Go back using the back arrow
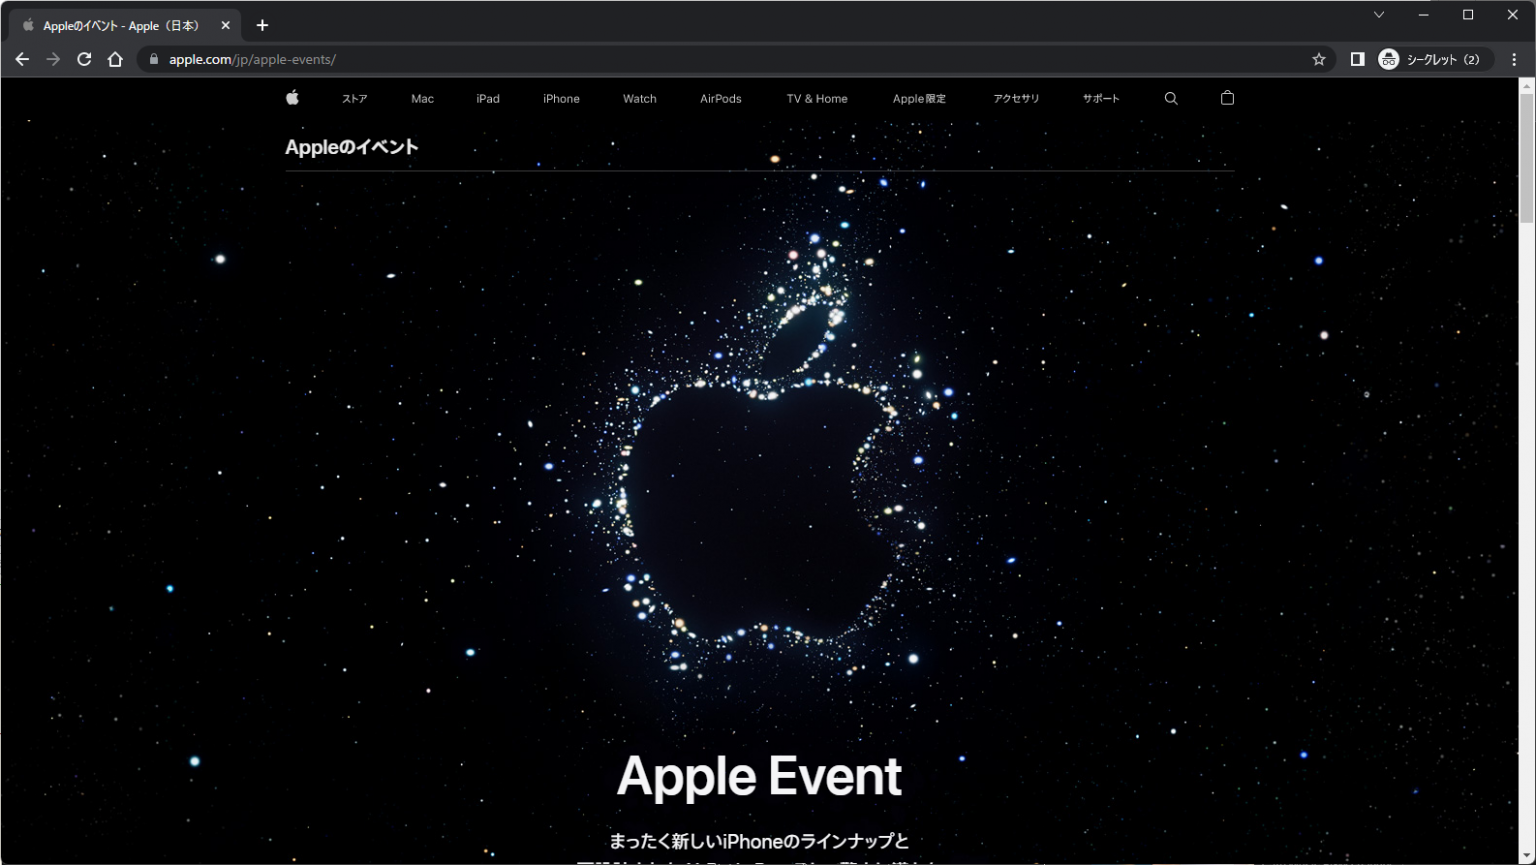This screenshot has width=1536, height=865. pyautogui.click(x=22, y=59)
